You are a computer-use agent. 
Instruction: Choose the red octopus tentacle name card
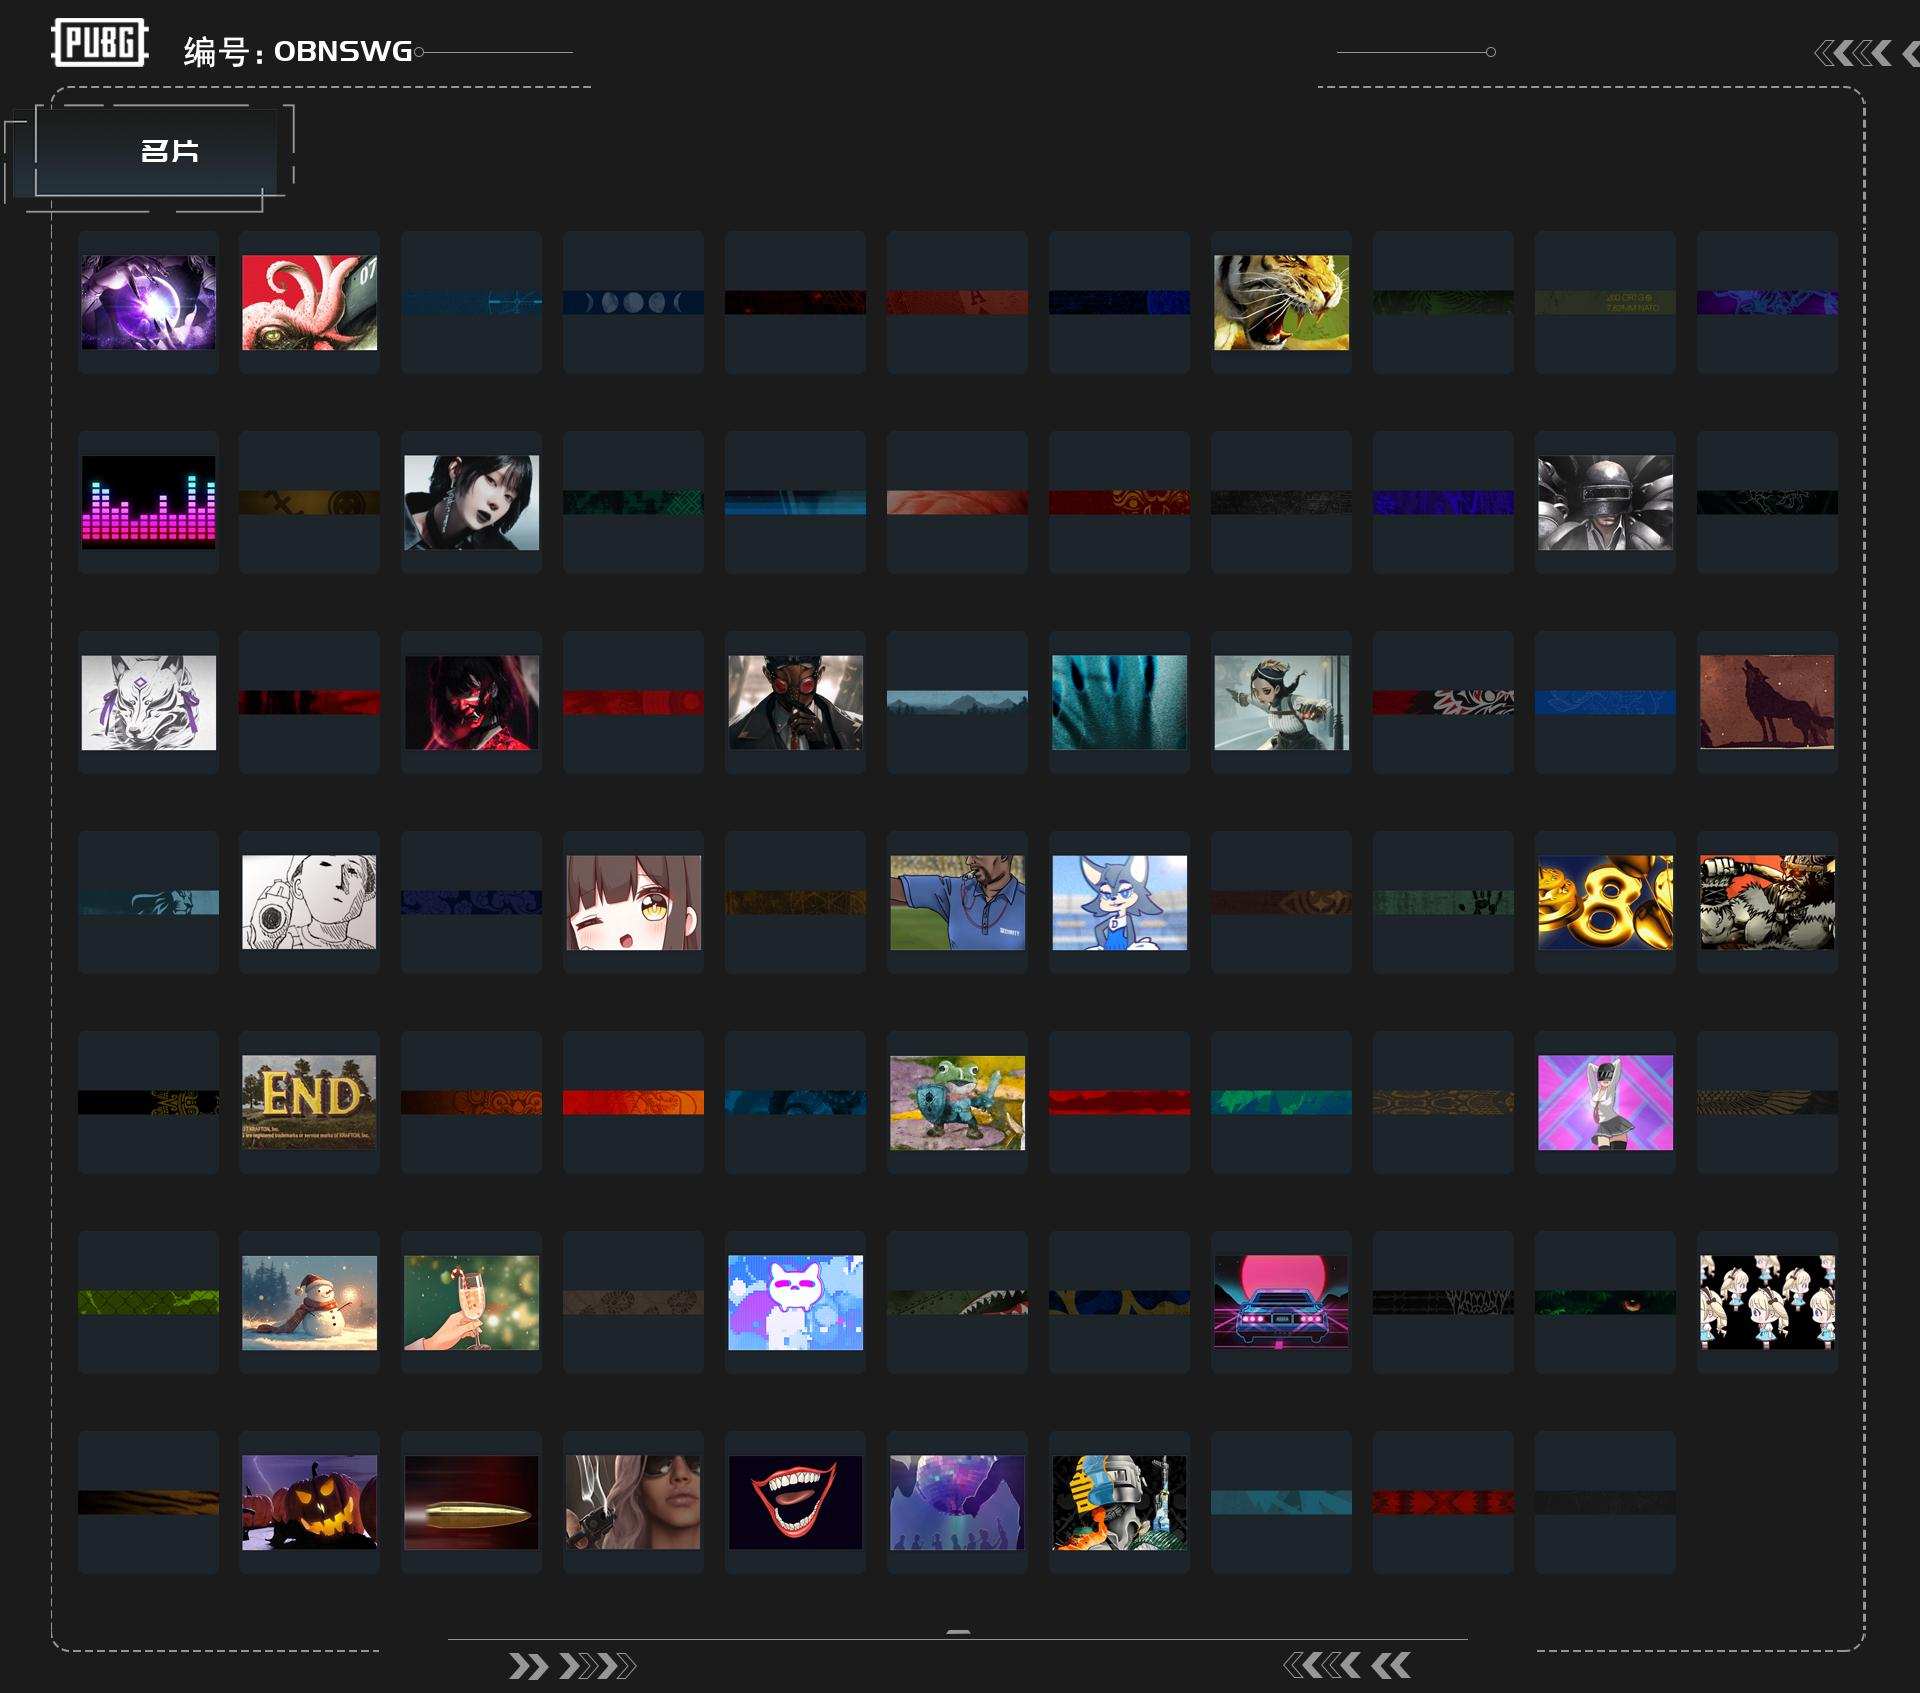coord(310,302)
